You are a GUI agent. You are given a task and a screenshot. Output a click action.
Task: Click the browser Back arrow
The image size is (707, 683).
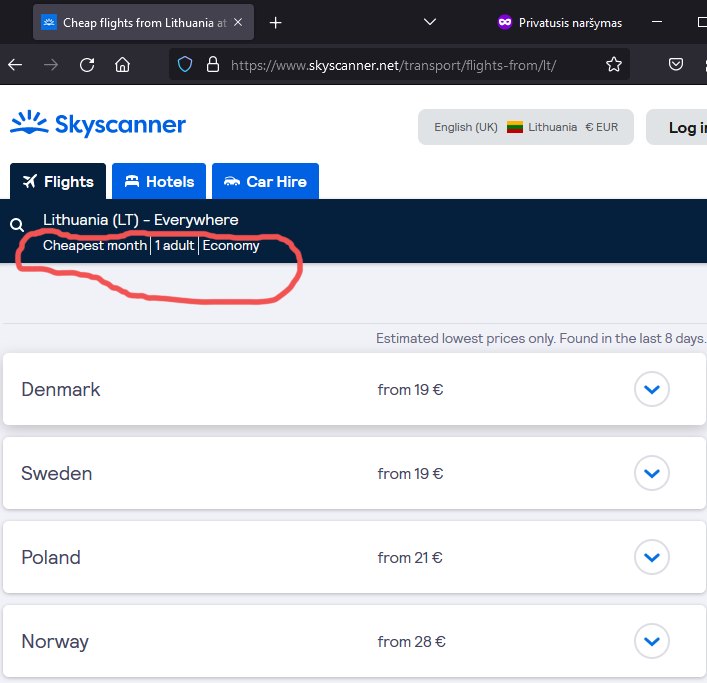pos(15,65)
